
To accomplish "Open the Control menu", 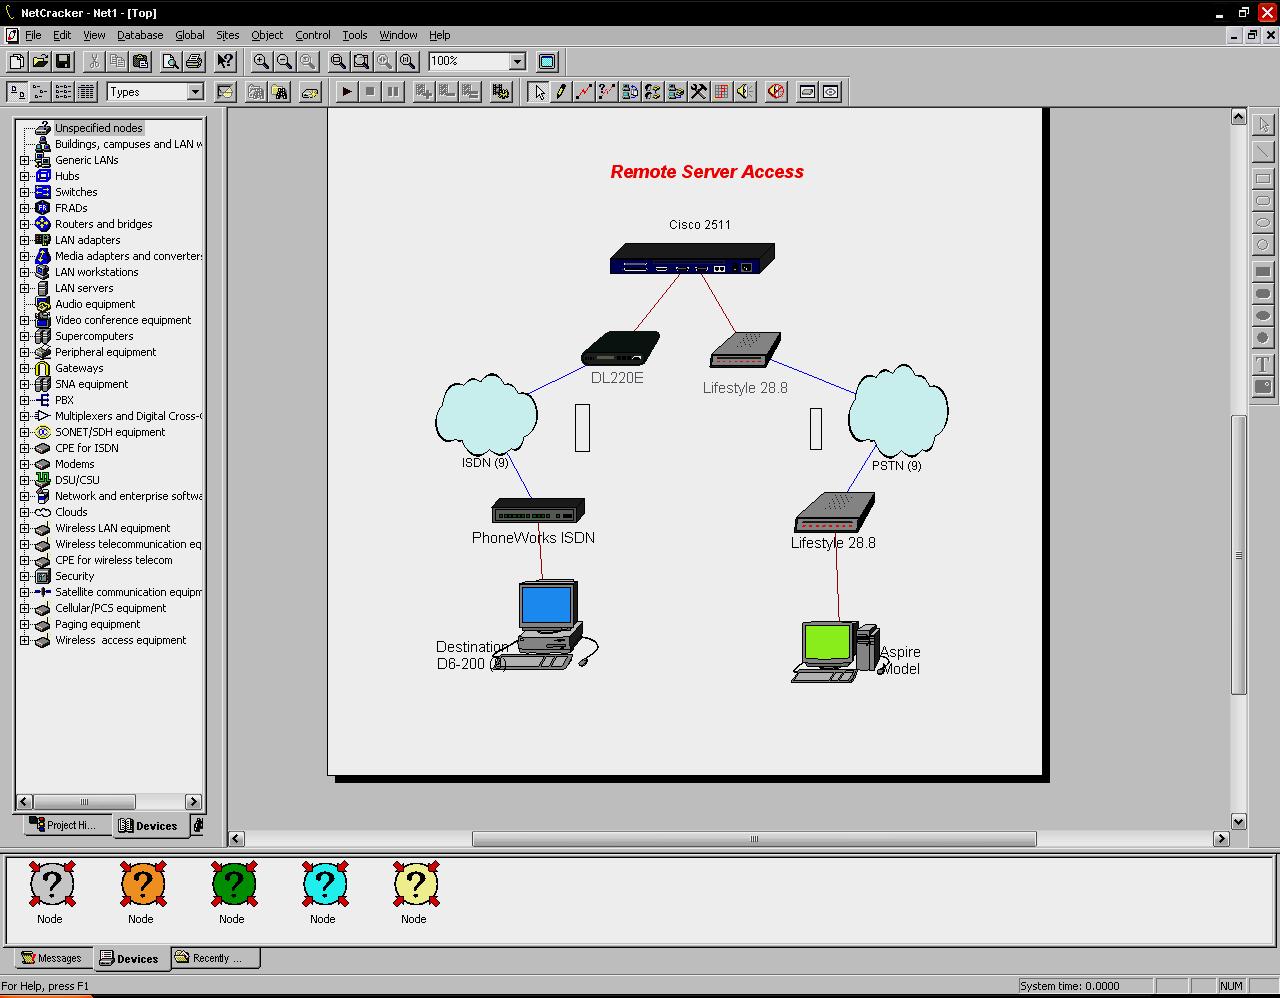I will 313,35.
